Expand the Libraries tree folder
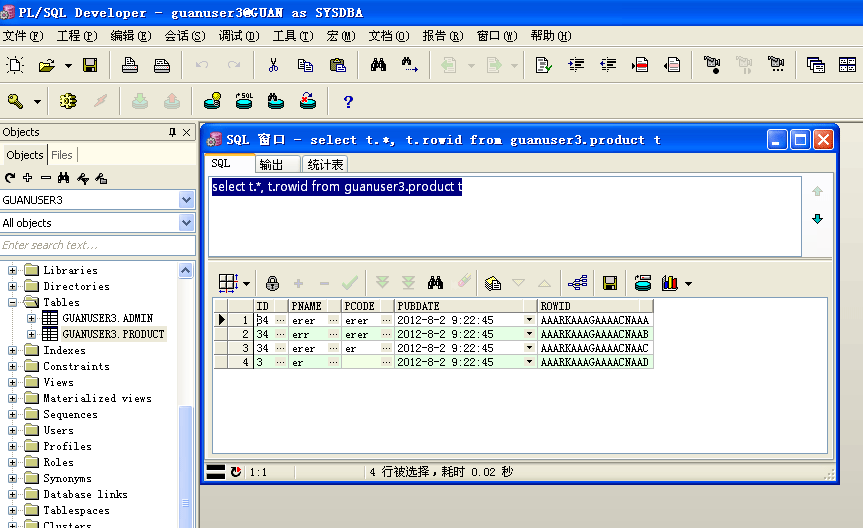This screenshot has height=528, width=863. (12, 270)
